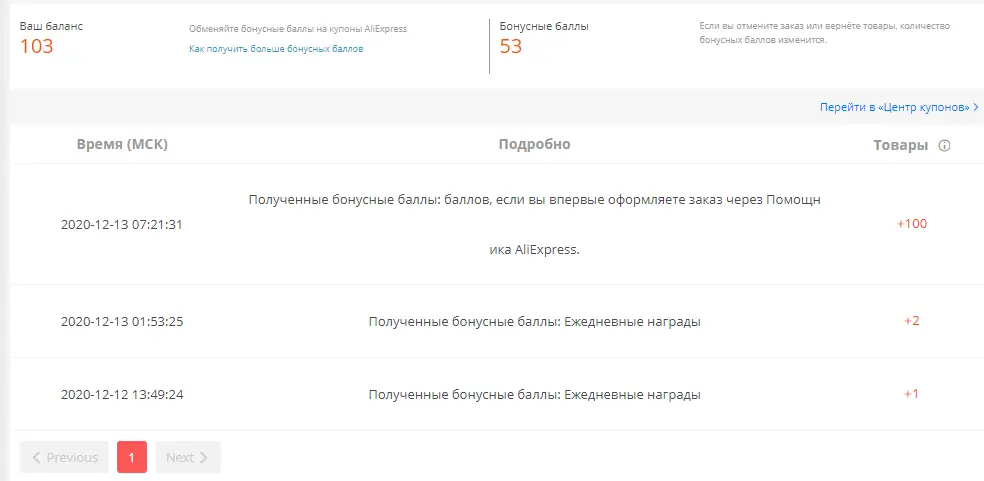Click the +100 points value

coord(912,224)
